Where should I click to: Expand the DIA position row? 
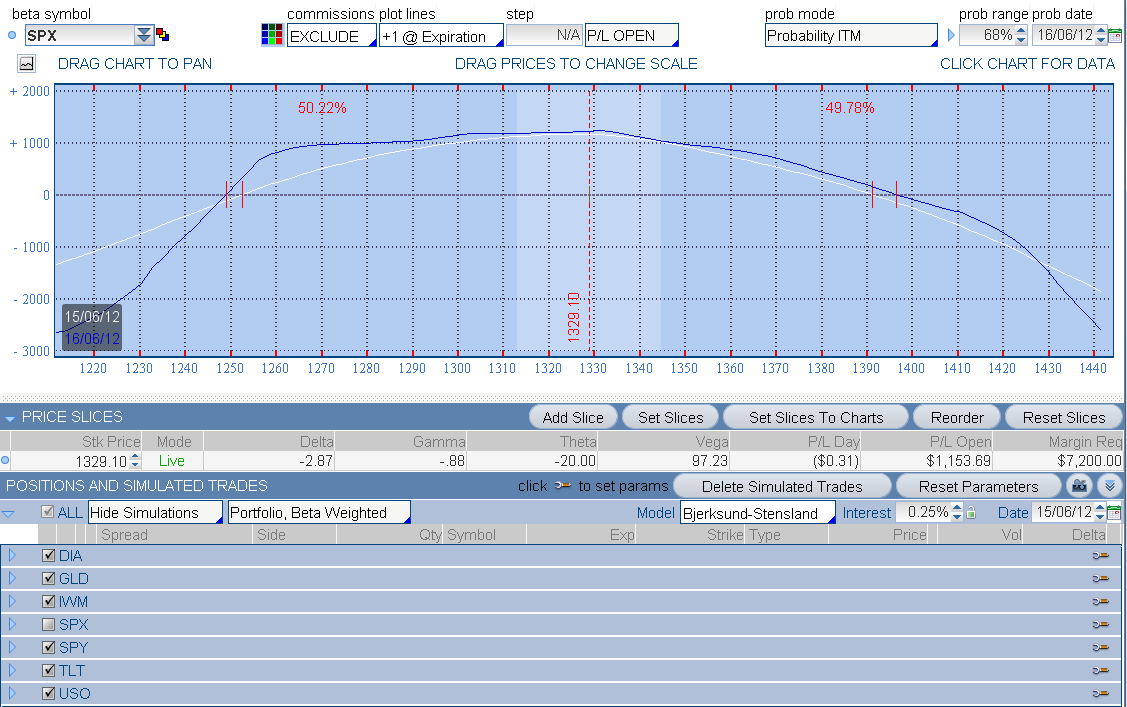coord(12,555)
